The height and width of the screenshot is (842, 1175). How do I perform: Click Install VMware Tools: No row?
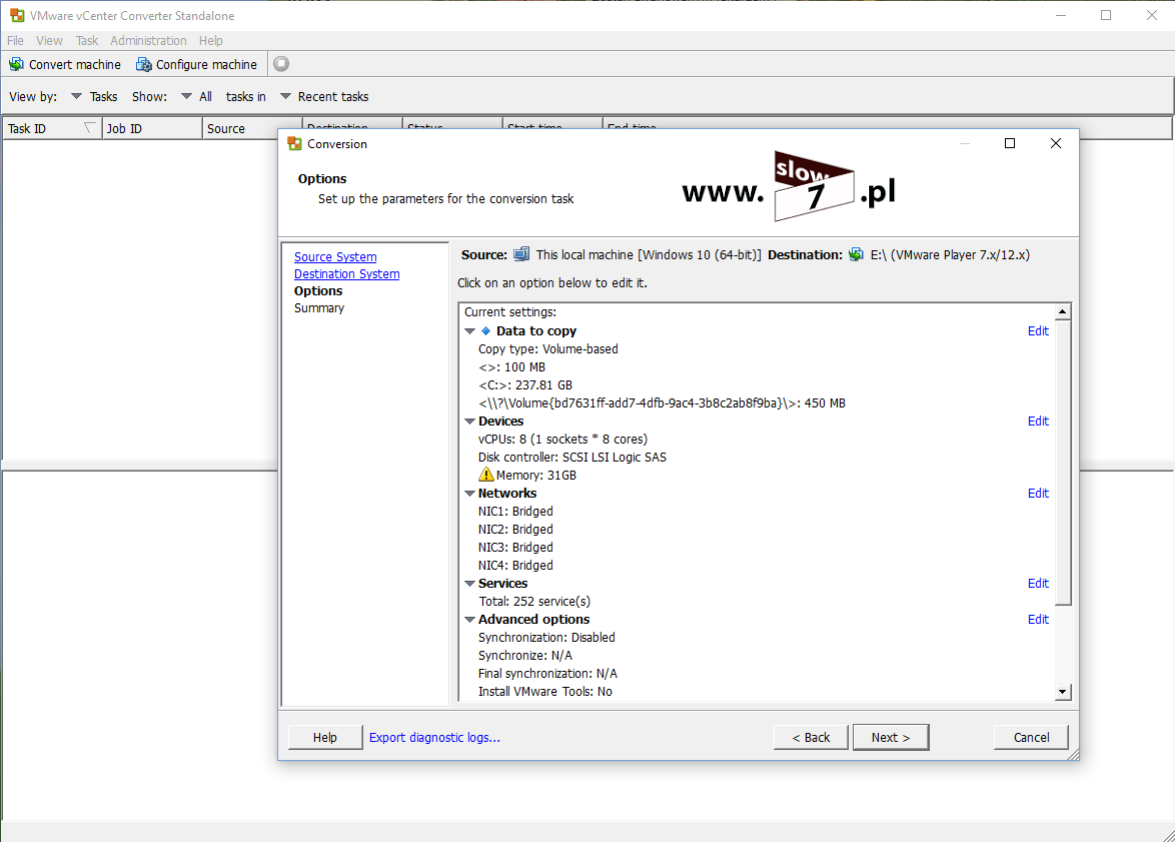coord(545,691)
